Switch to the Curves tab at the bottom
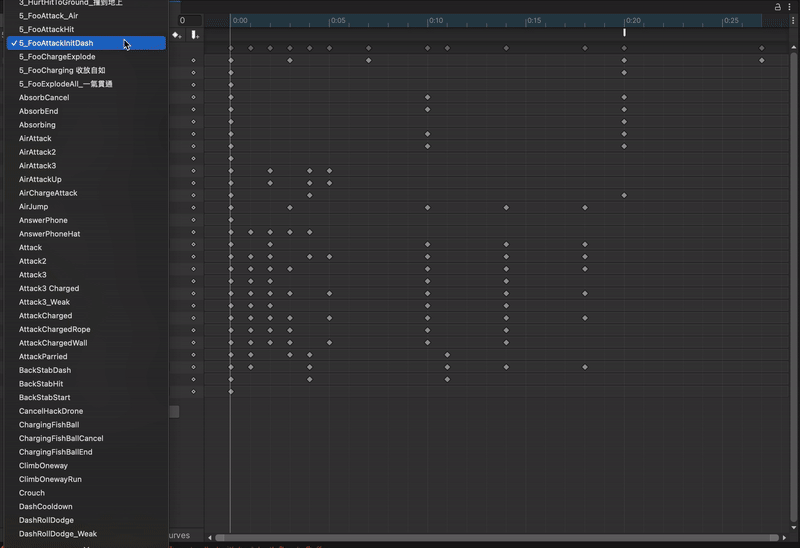Viewport: 800px width, 548px height. click(178, 536)
